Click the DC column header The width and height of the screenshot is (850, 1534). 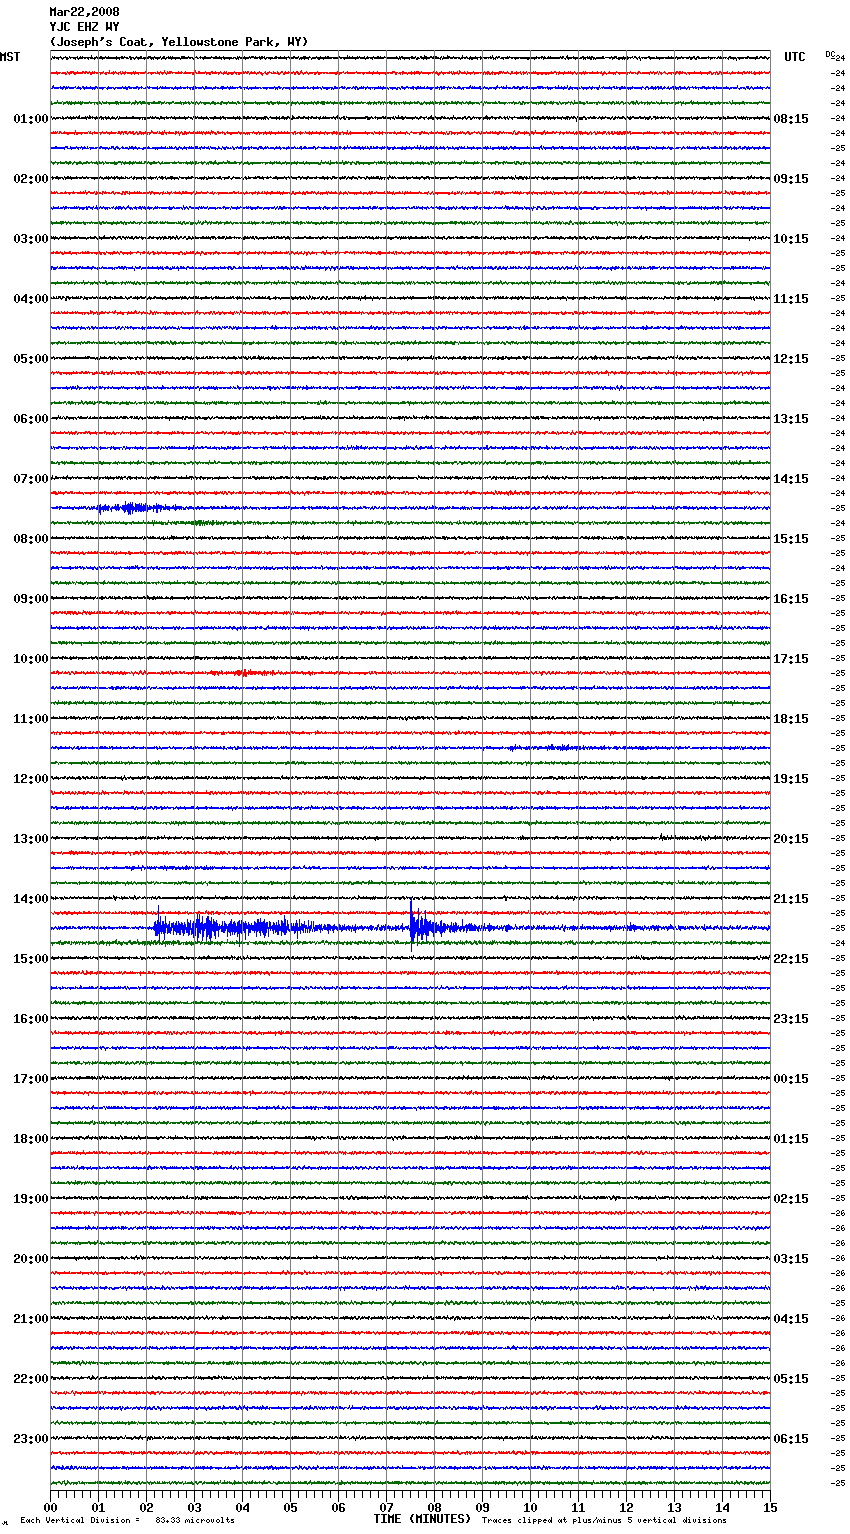(829, 54)
